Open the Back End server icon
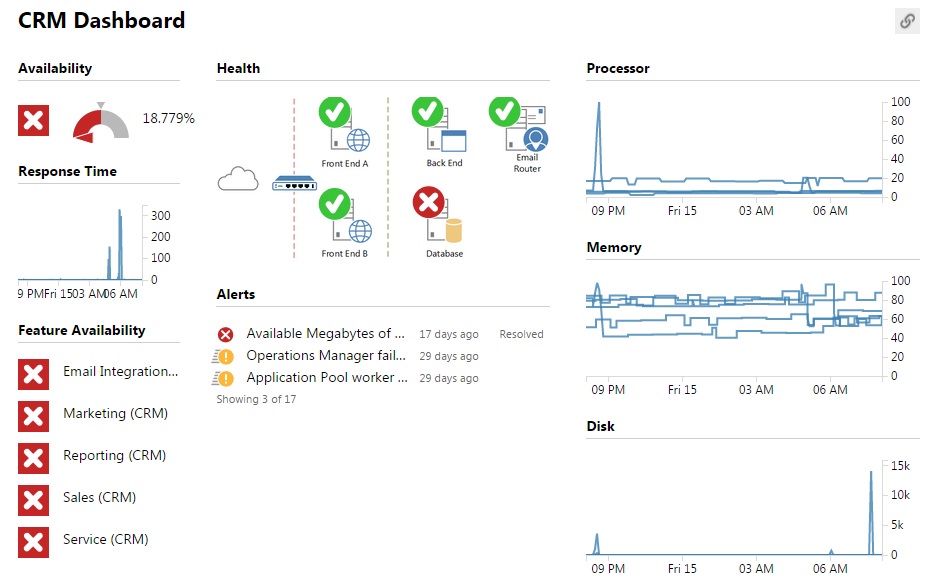947x579 pixels. point(439,124)
